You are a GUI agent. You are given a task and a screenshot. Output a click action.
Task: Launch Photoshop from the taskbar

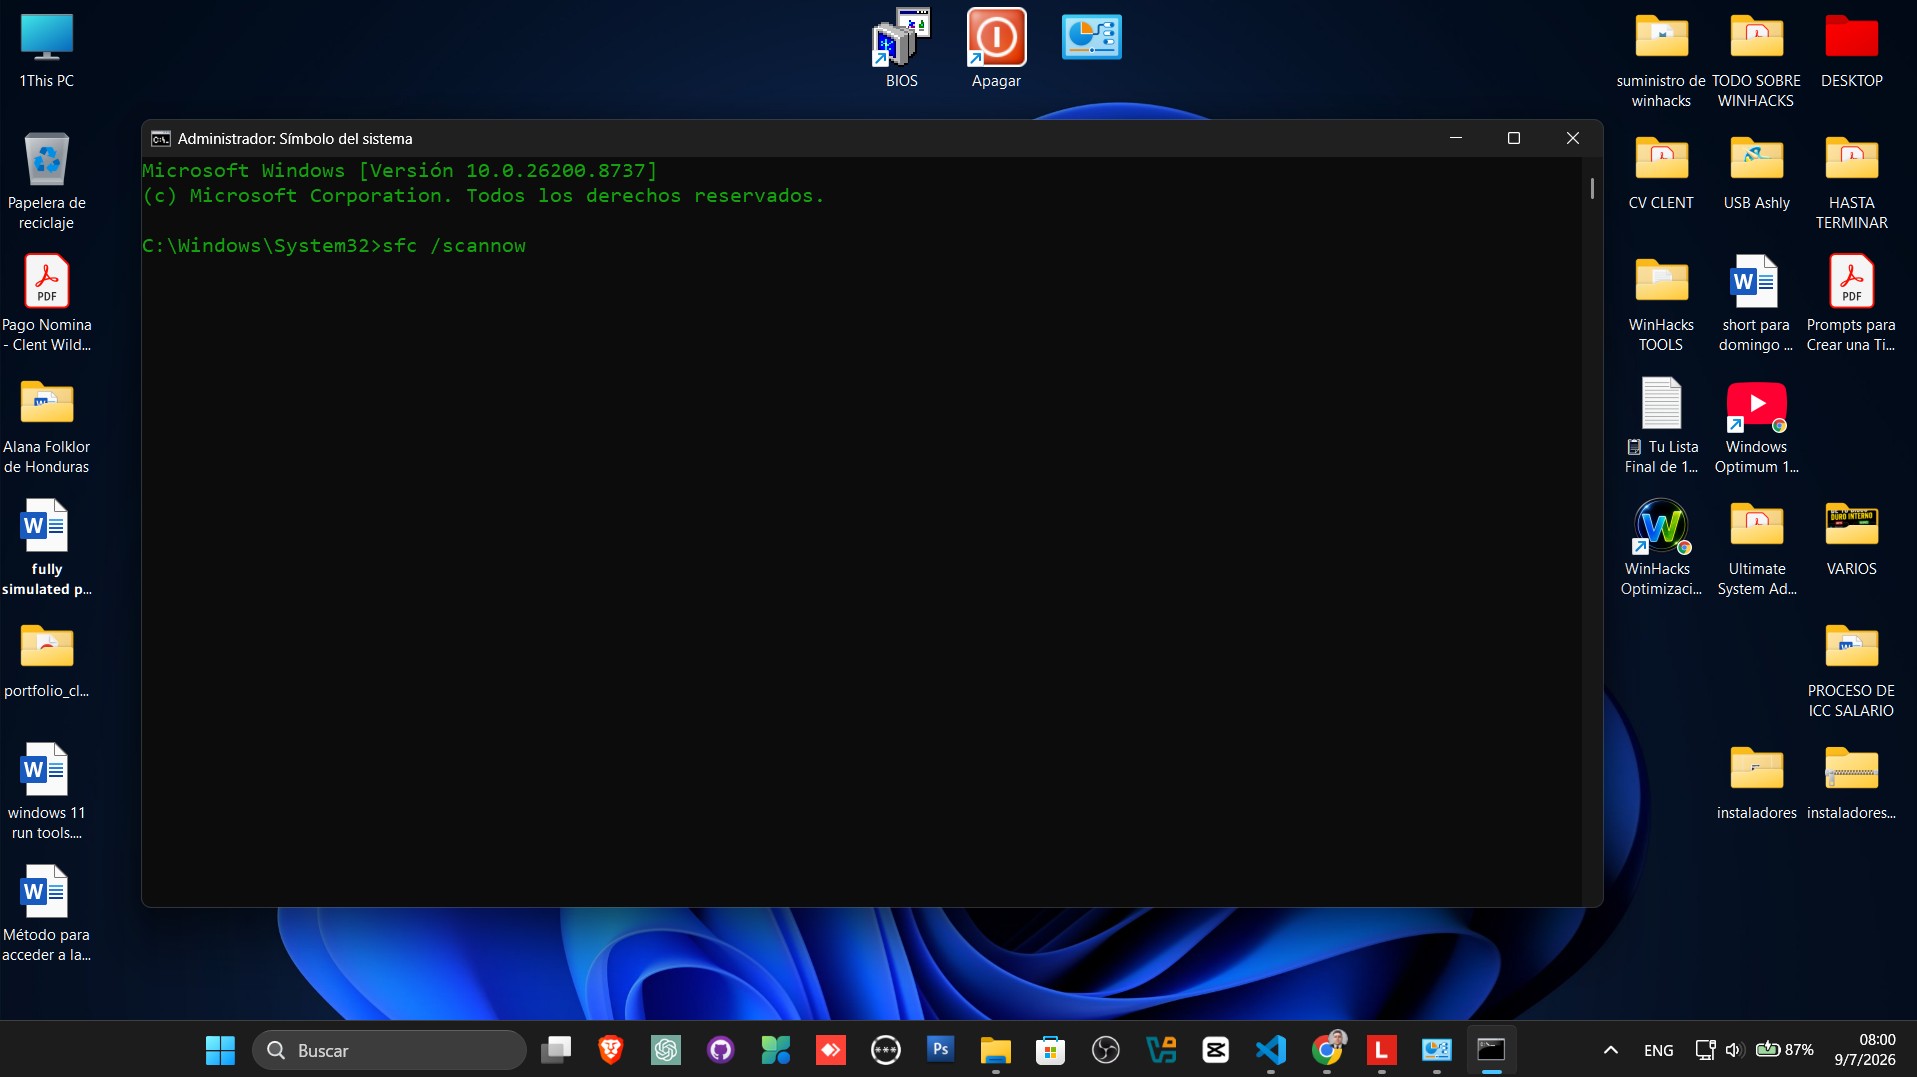click(x=940, y=1050)
